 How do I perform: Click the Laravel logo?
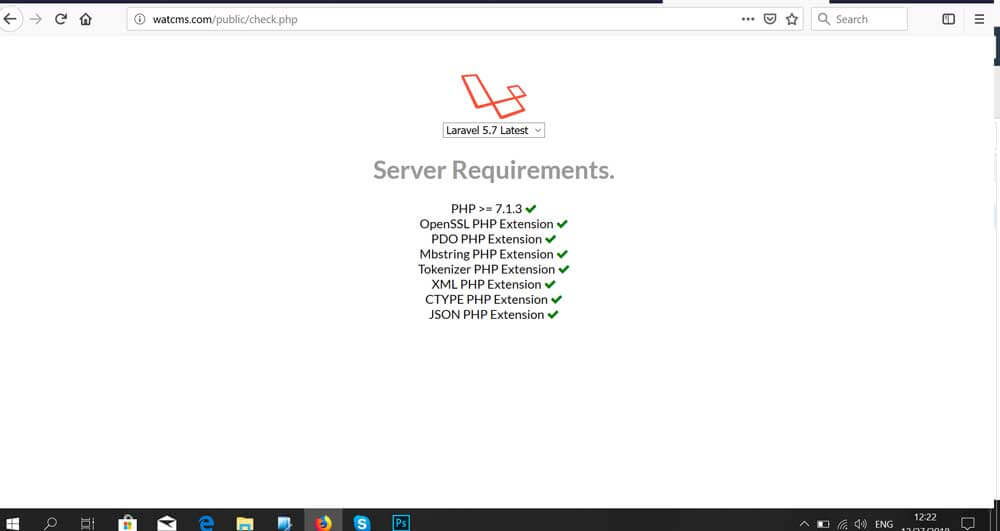pyautogui.click(x=494, y=96)
